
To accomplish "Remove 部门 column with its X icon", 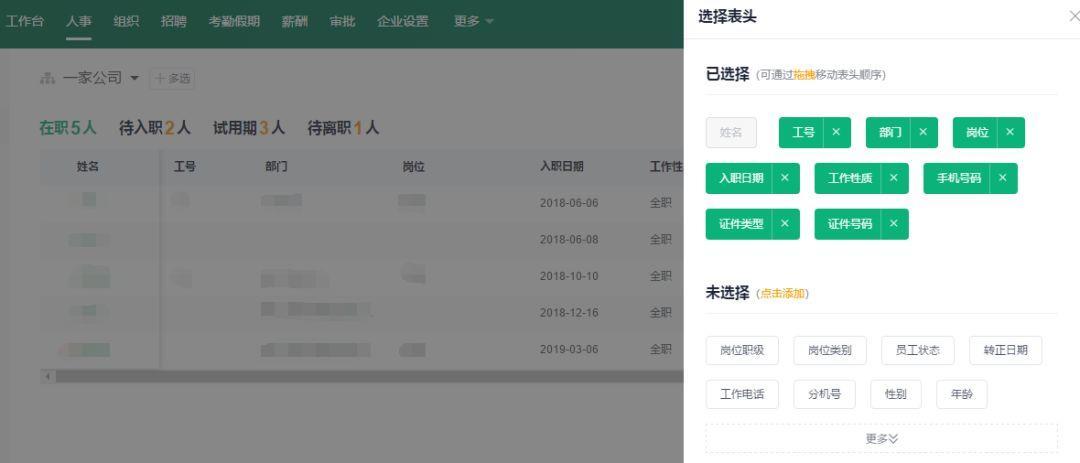I will pos(922,132).
